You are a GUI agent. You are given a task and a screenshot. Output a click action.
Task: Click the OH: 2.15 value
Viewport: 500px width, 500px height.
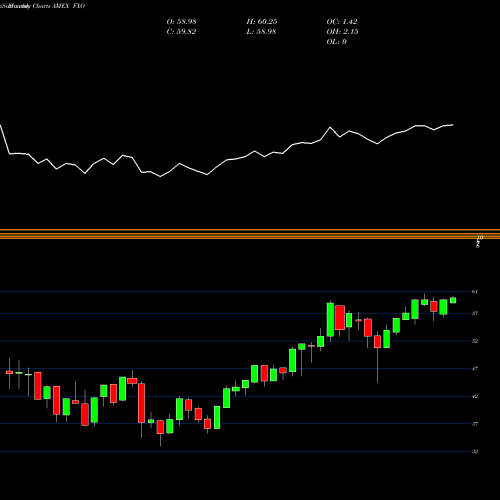[x=342, y=32]
